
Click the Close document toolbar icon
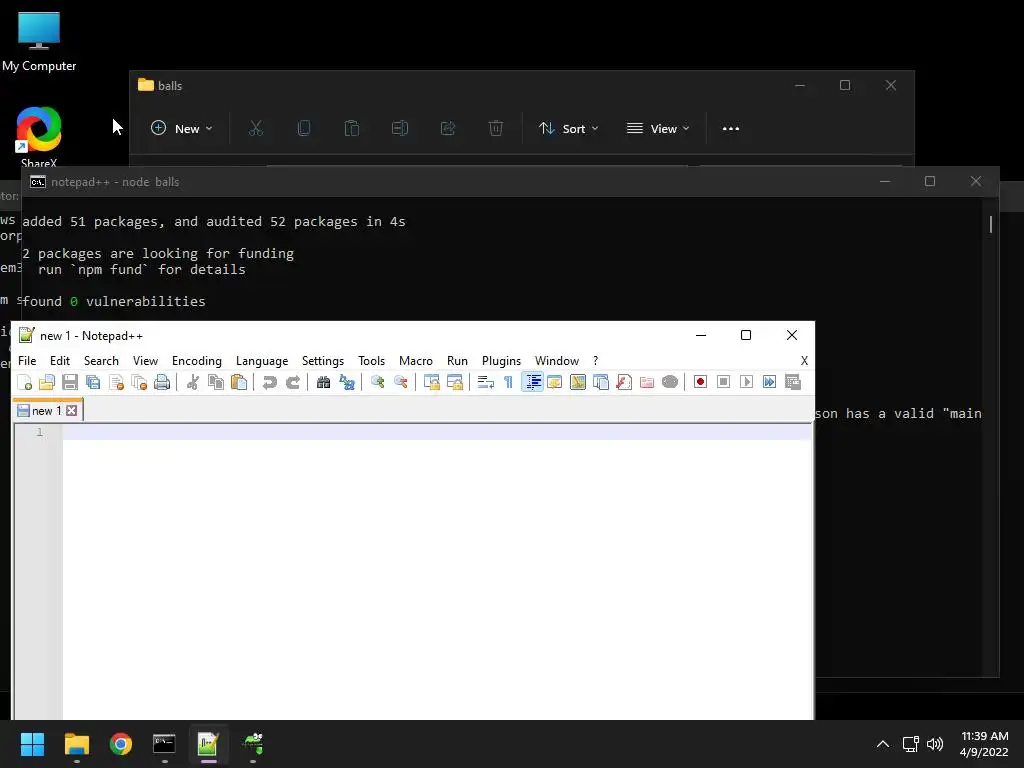(116, 383)
